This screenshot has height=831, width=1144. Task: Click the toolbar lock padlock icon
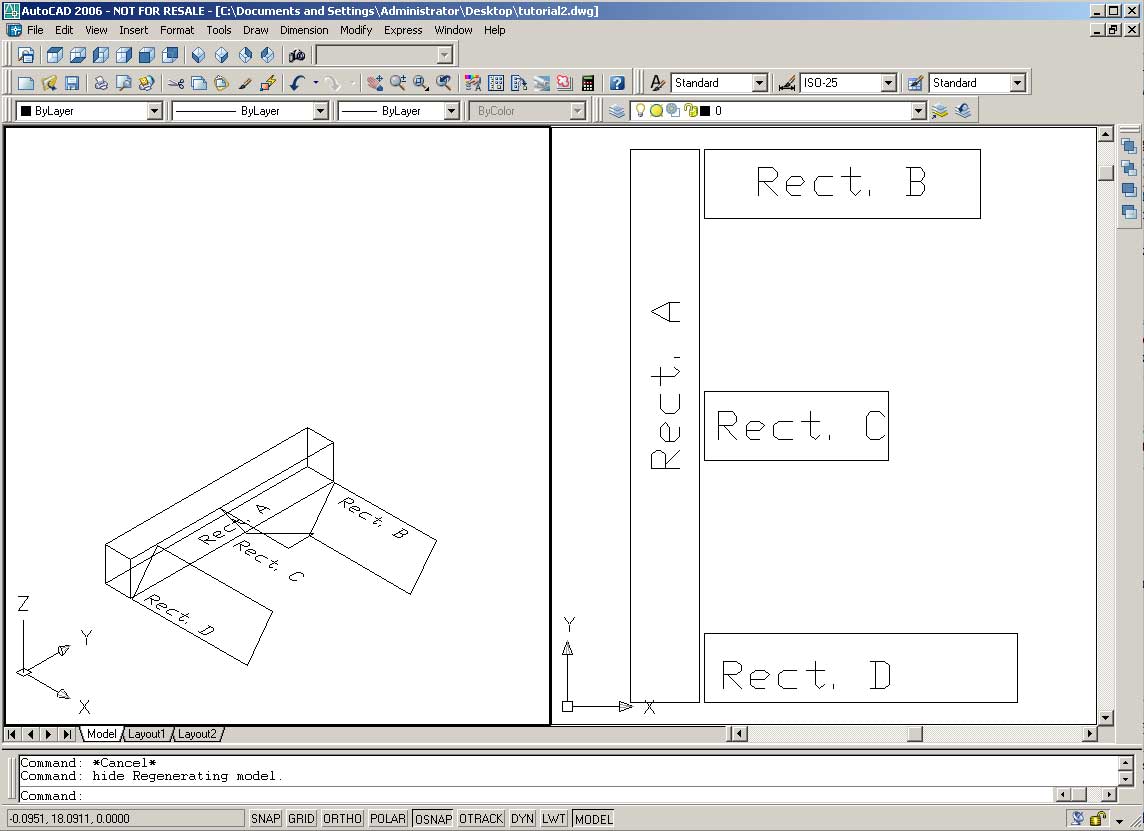coord(1098,819)
